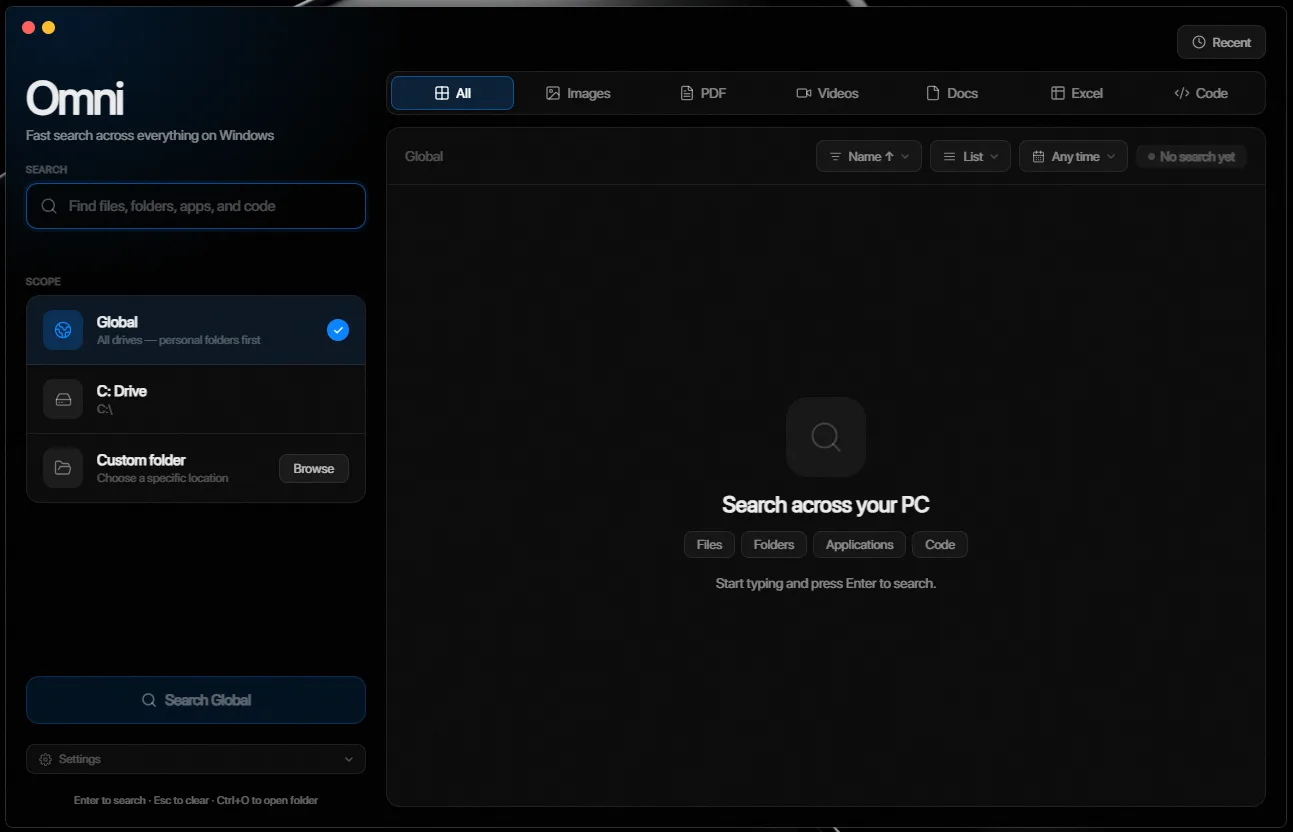The width and height of the screenshot is (1293, 832).
Task: Open the List view dropdown
Action: pos(971,156)
